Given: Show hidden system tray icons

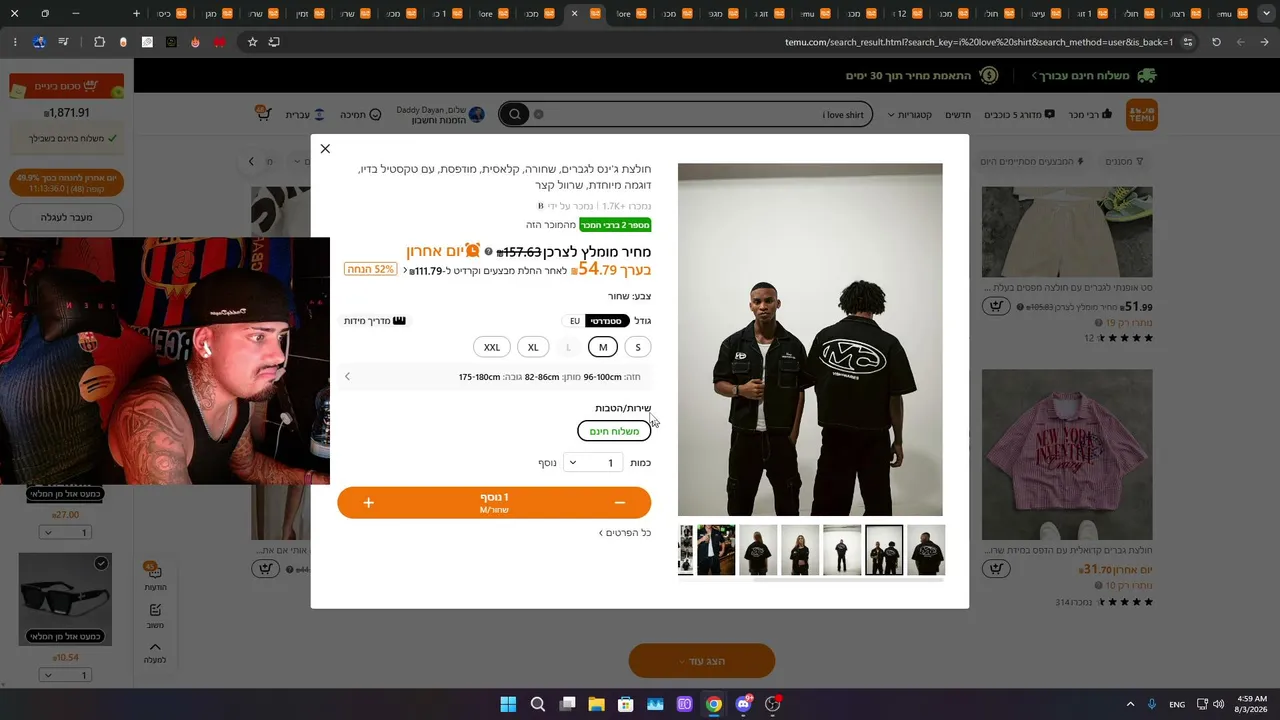Looking at the screenshot, I should [x=1130, y=704].
